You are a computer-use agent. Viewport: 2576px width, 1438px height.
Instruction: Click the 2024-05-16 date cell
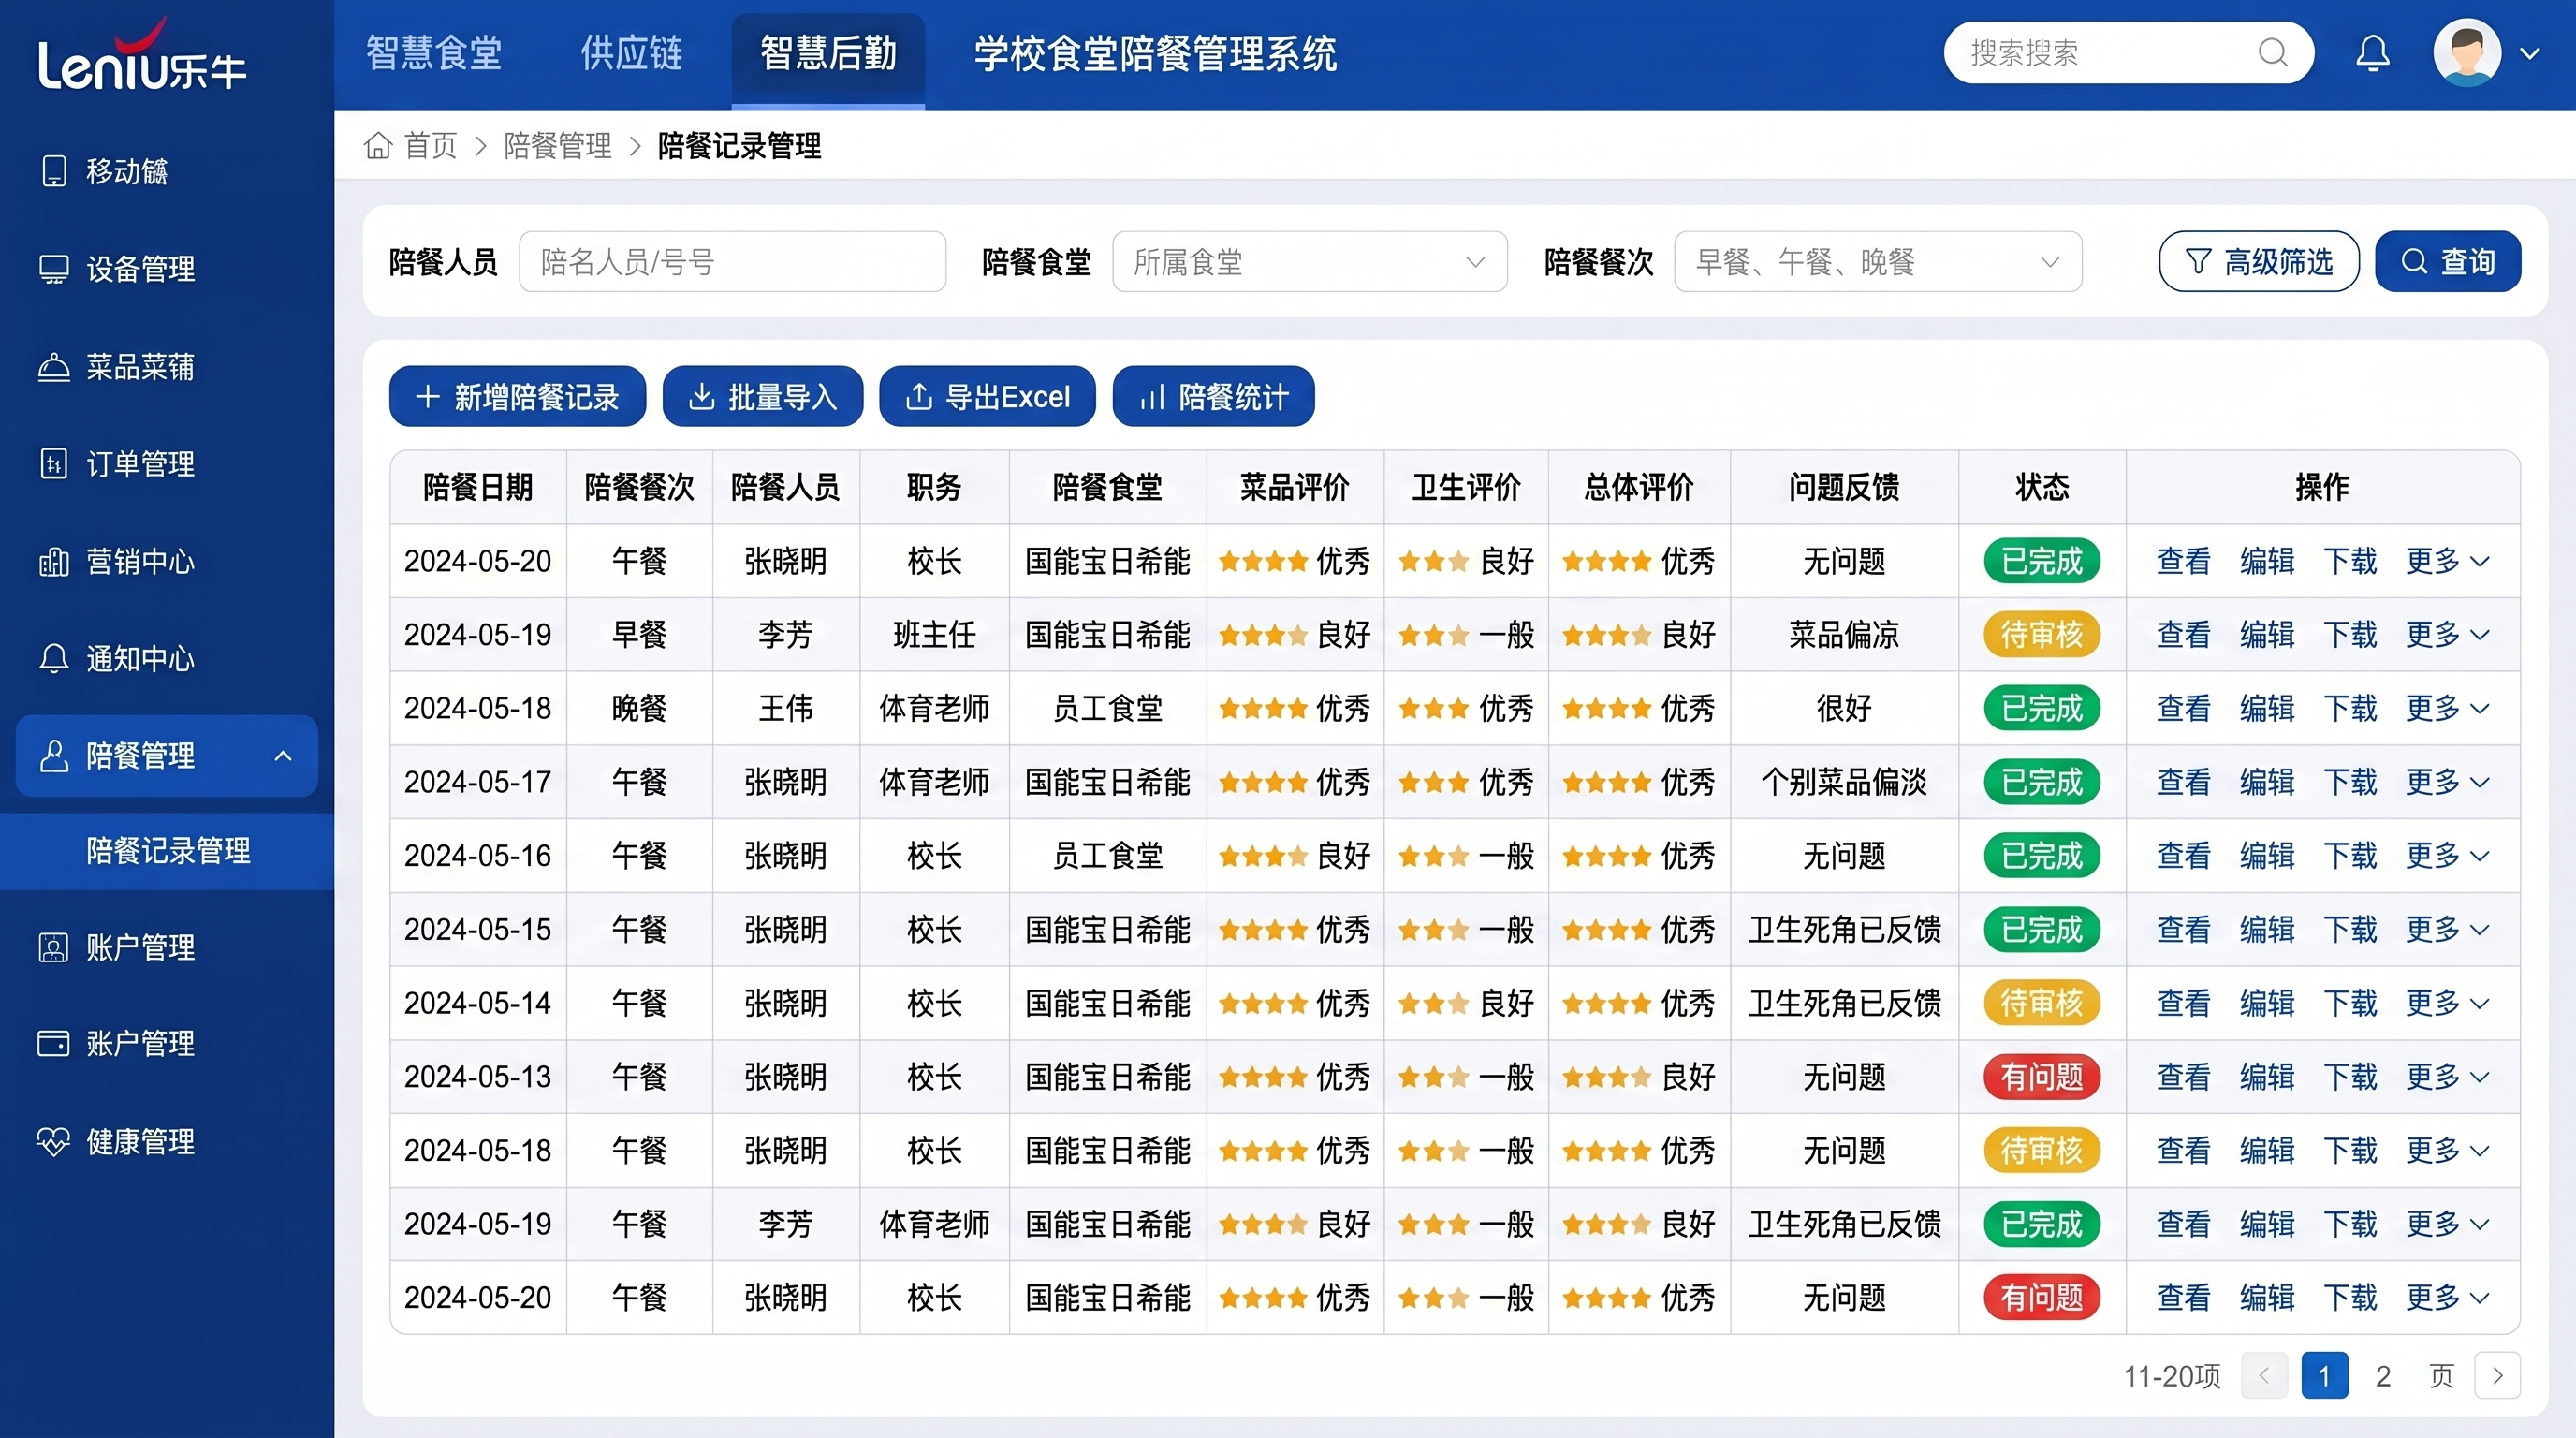coord(477,856)
